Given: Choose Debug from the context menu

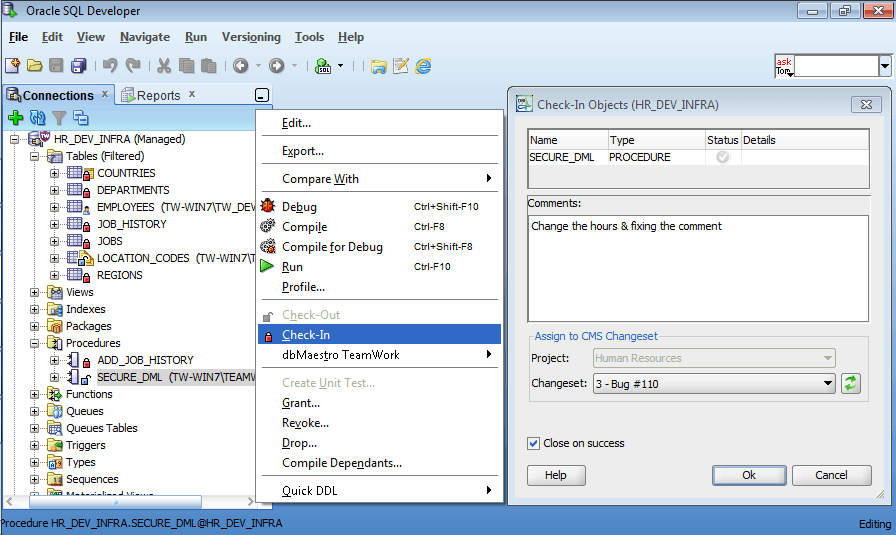Looking at the screenshot, I should pos(379,207).
